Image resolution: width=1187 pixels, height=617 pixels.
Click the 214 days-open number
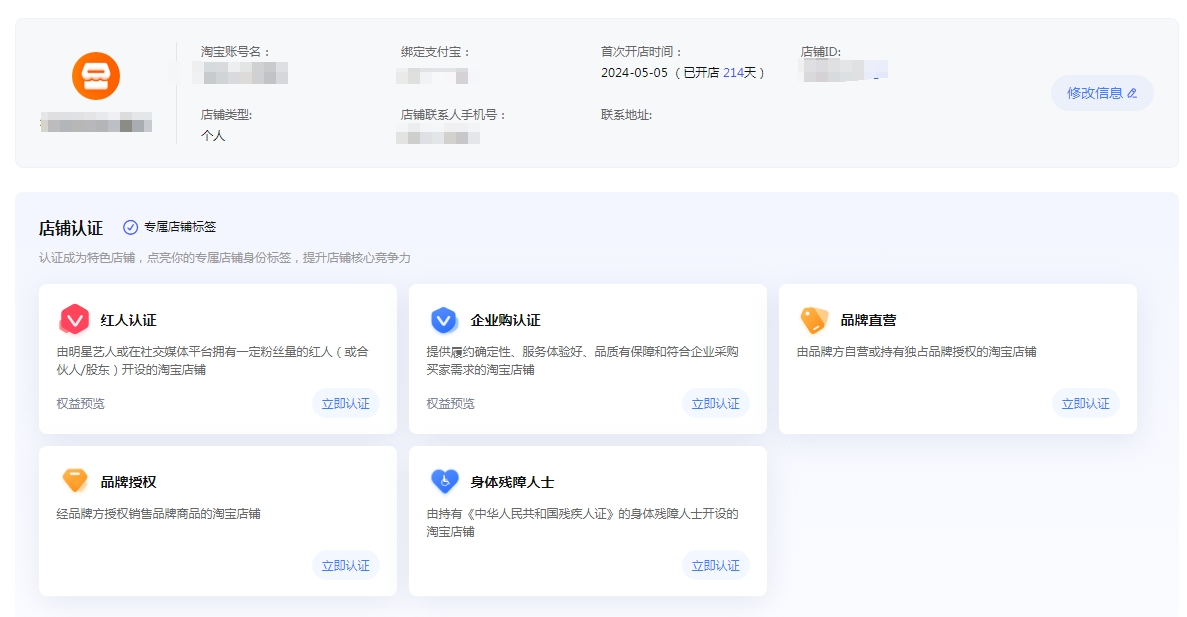tap(734, 73)
